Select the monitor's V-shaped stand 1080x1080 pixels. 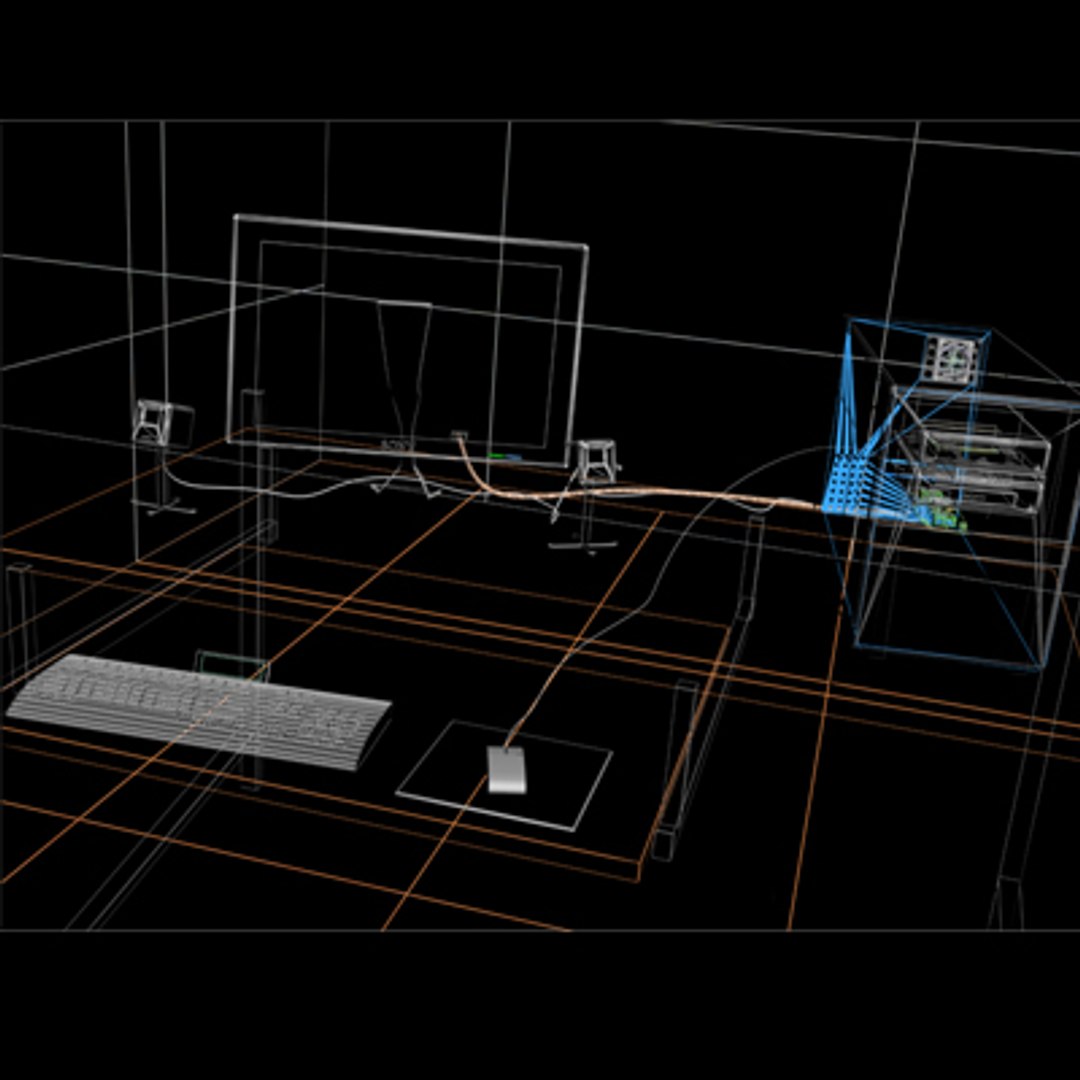[x=404, y=397]
